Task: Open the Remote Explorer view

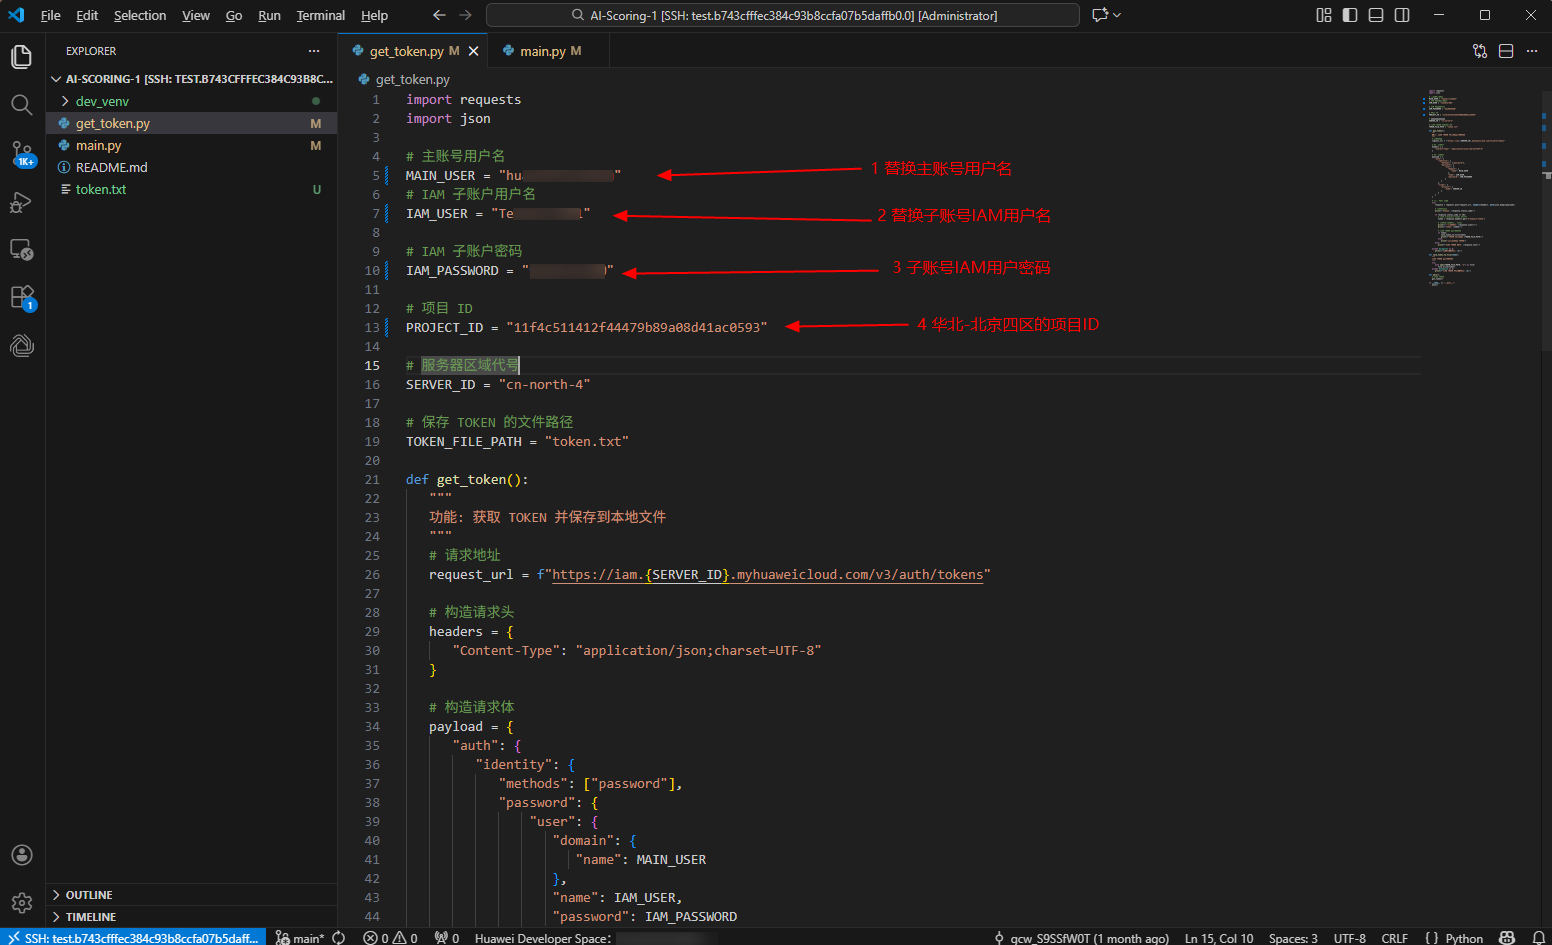Action: (x=21, y=250)
